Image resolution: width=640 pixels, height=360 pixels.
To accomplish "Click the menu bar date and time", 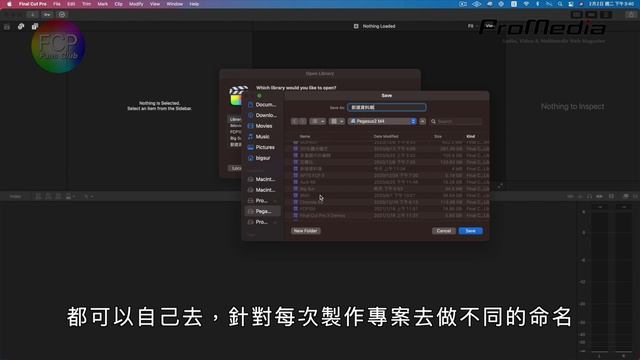I will tap(611, 4).
